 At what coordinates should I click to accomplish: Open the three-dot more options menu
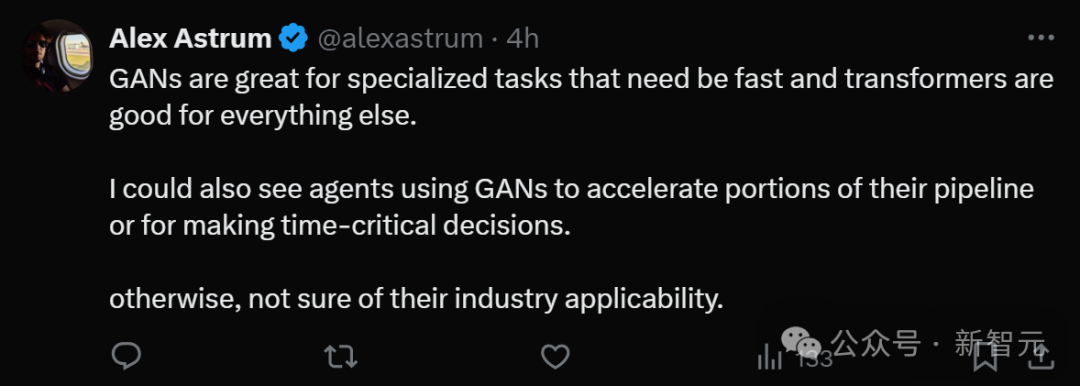pos(1041,38)
